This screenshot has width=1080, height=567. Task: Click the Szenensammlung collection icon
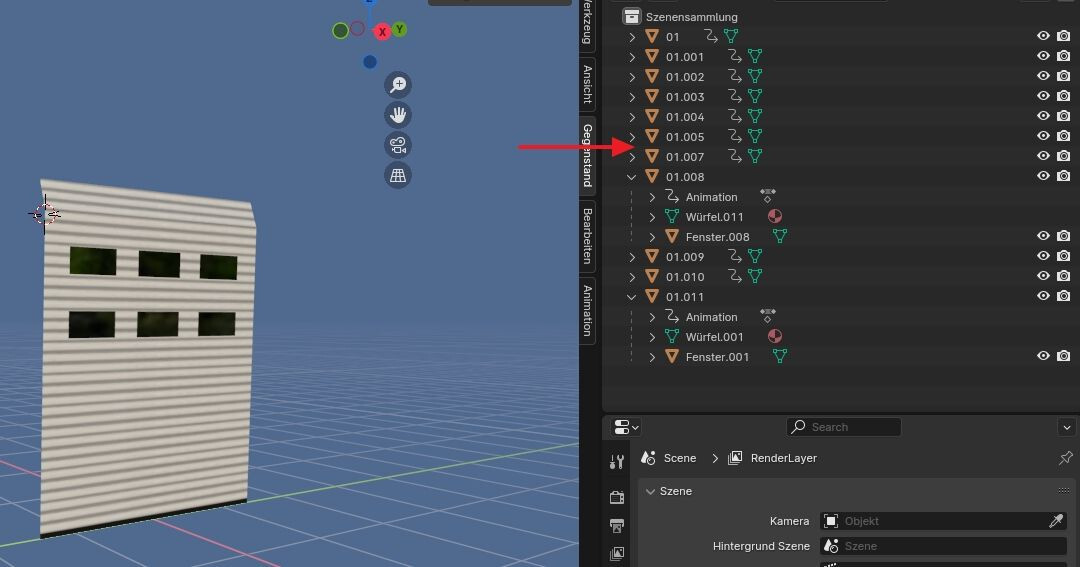632,17
